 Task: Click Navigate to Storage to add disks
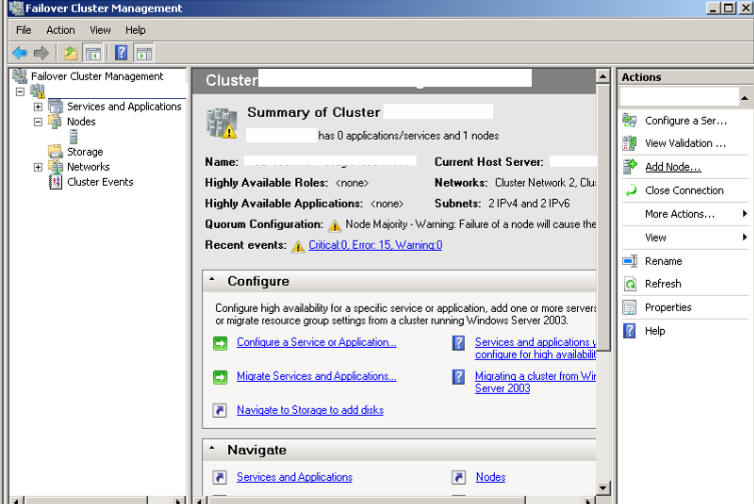[x=310, y=410]
